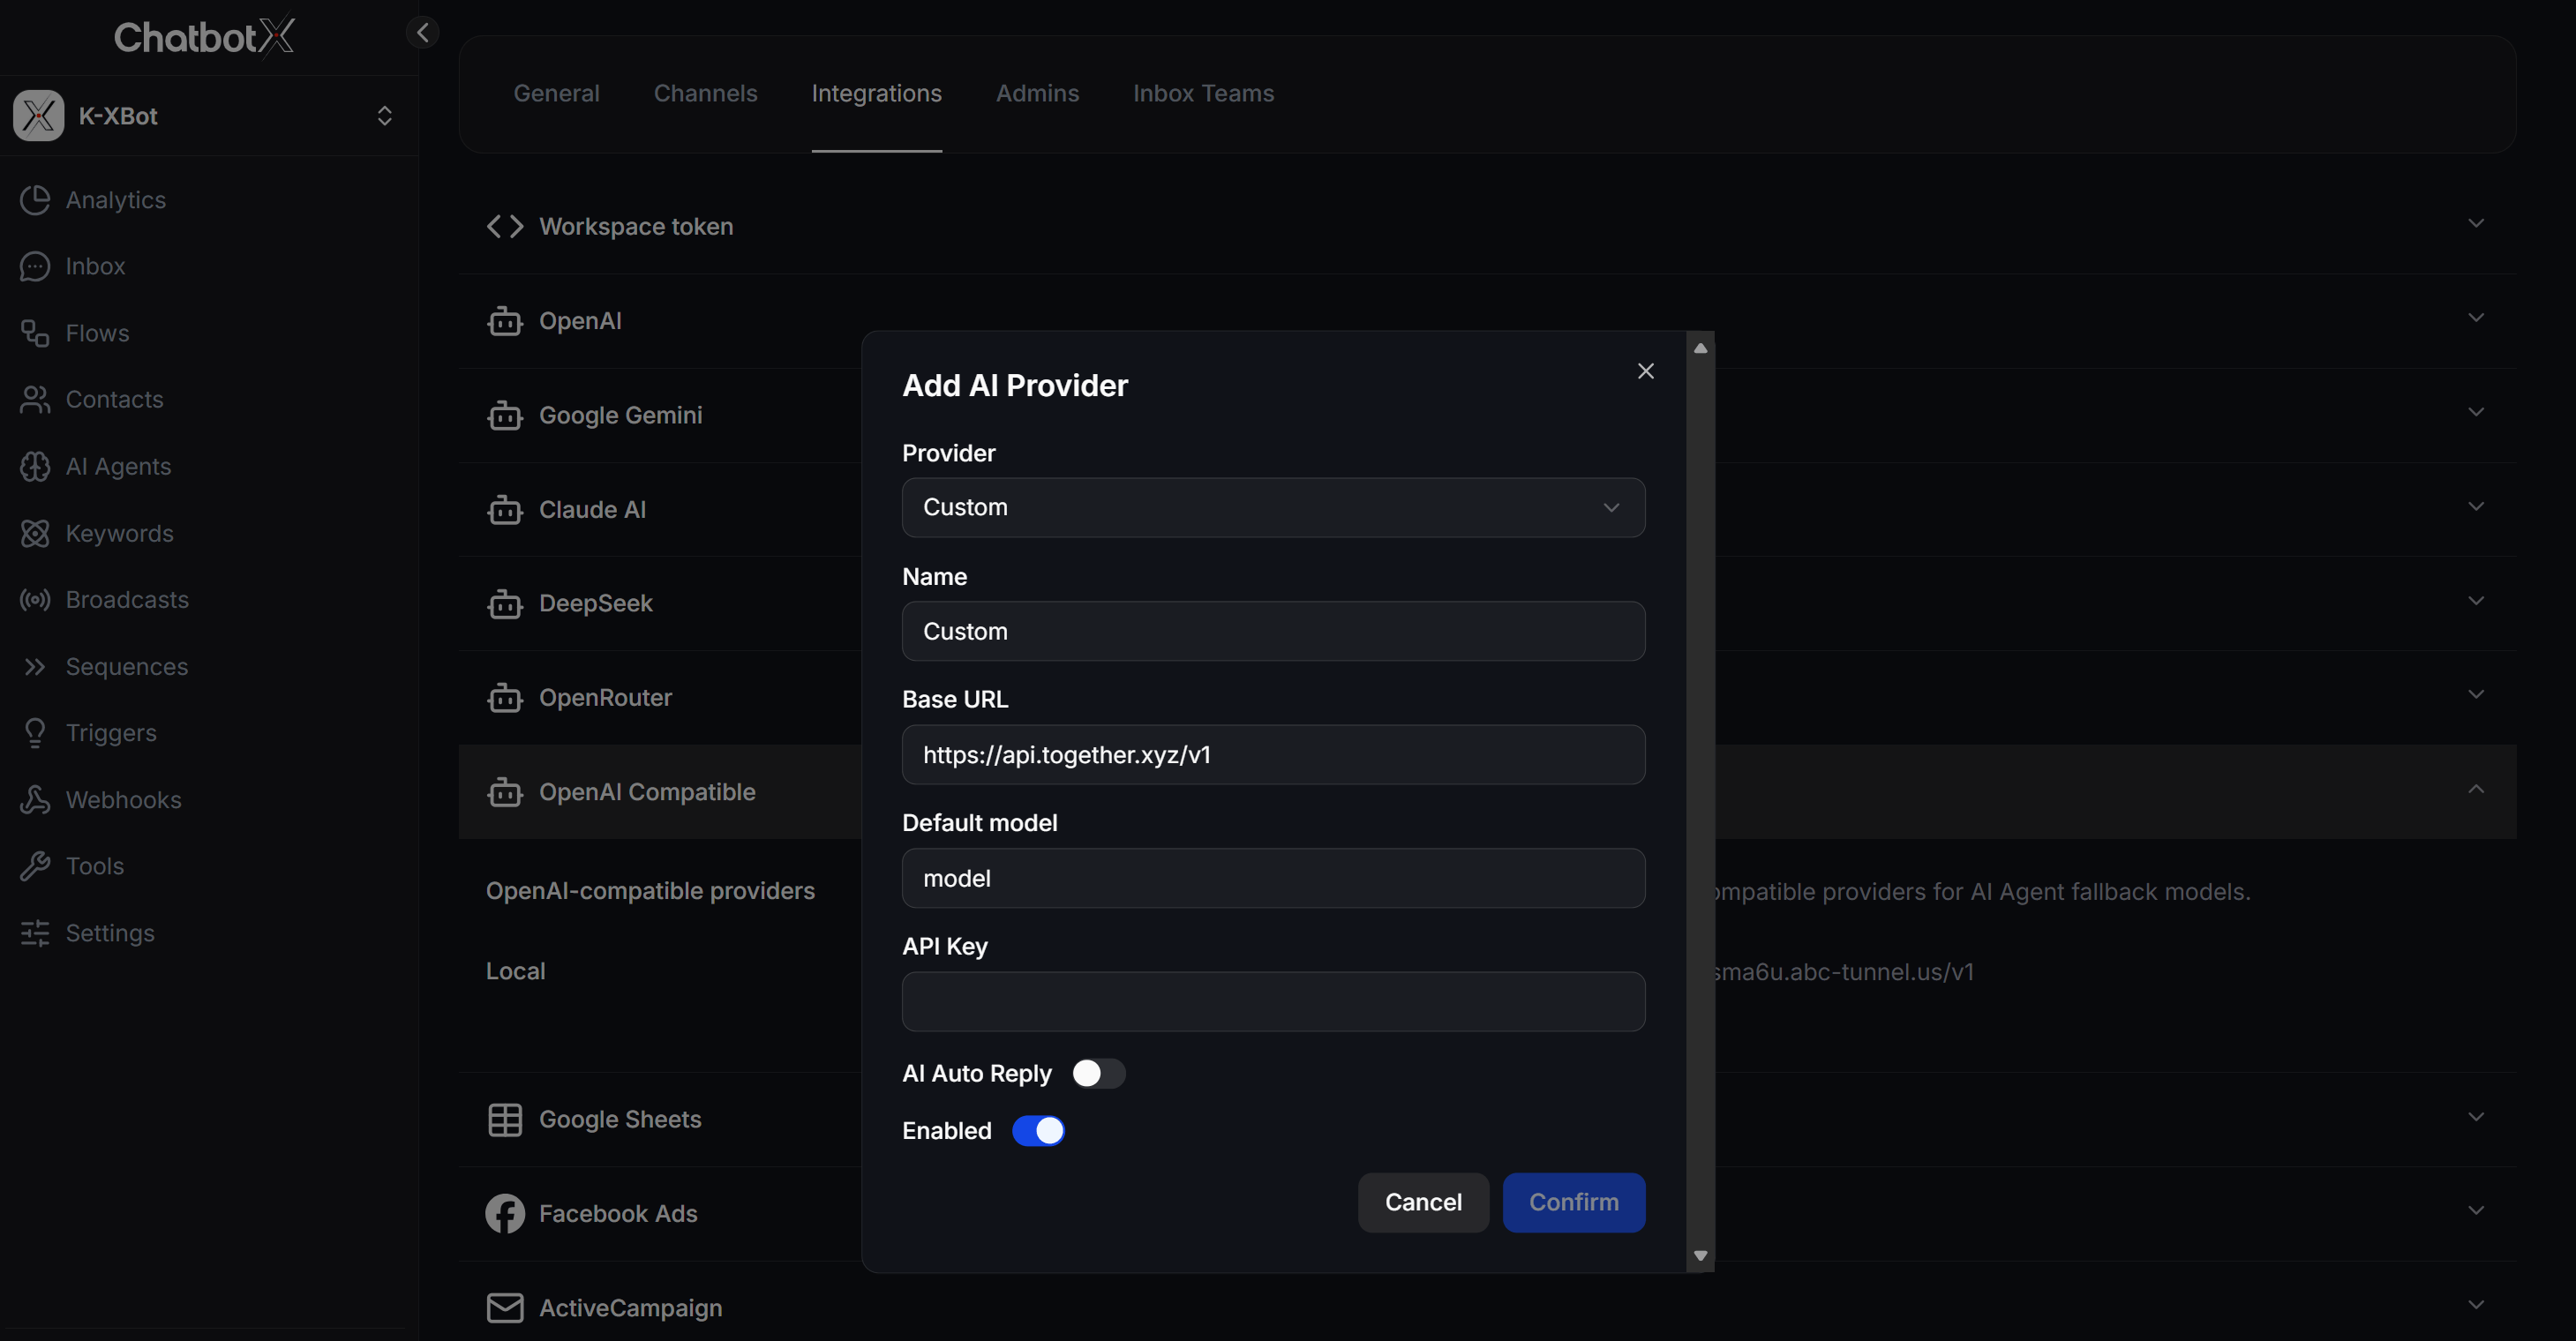
Task: Open the Inbox chat bubble icon
Action: click(35, 266)
